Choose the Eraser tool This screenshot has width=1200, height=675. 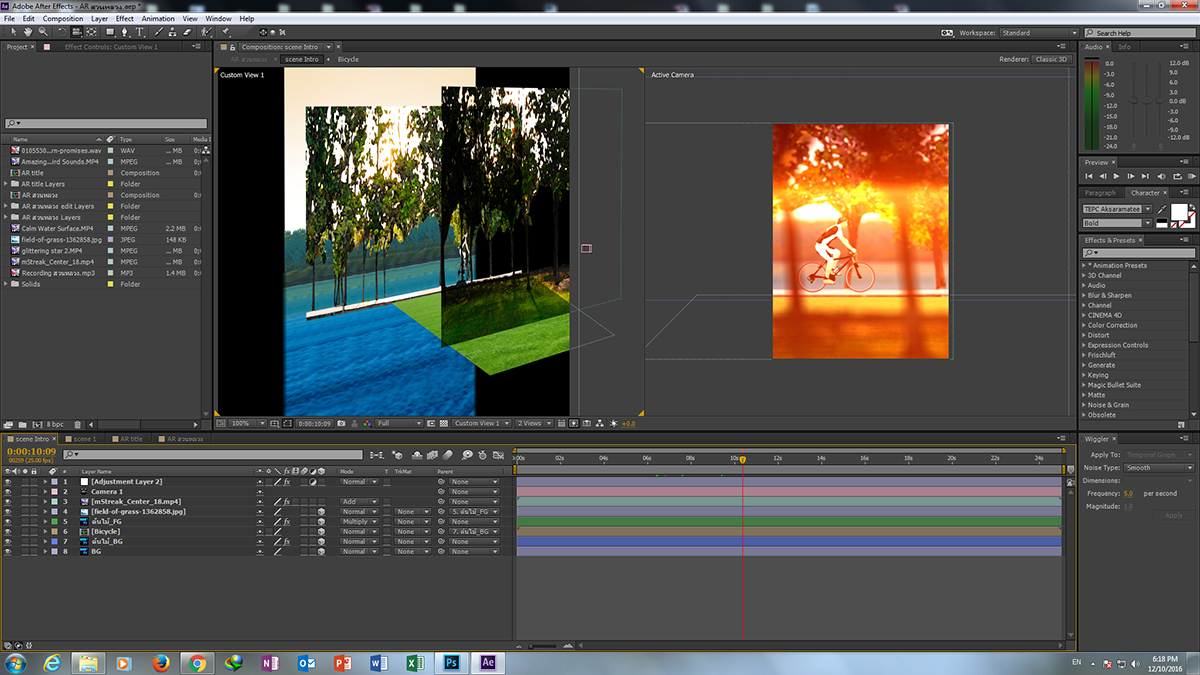185,32
